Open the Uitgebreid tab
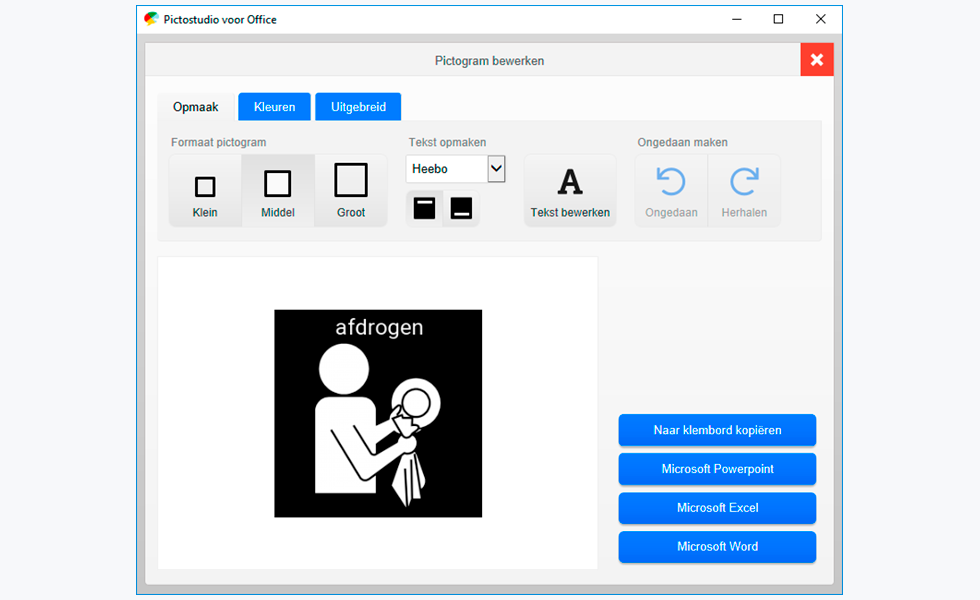The image size is (980, 600). point(358,107)
